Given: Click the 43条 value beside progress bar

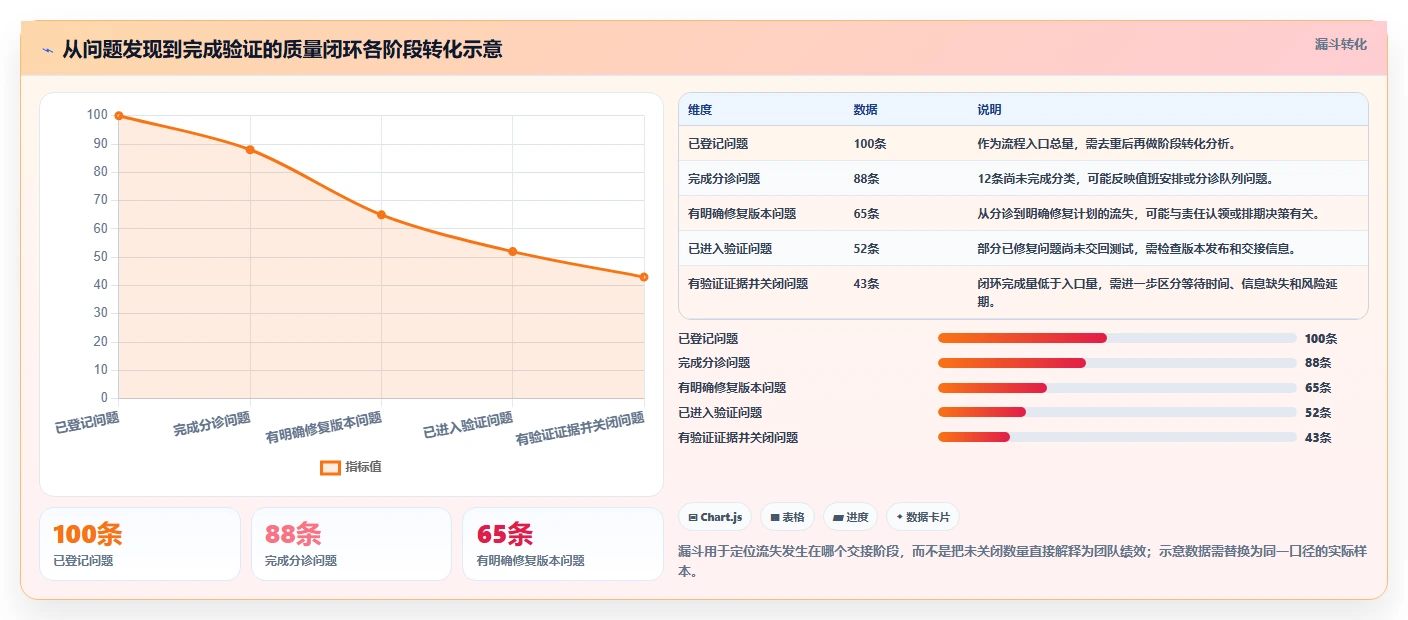Looking at the screenshot, I should click(x=1318, y=438).
